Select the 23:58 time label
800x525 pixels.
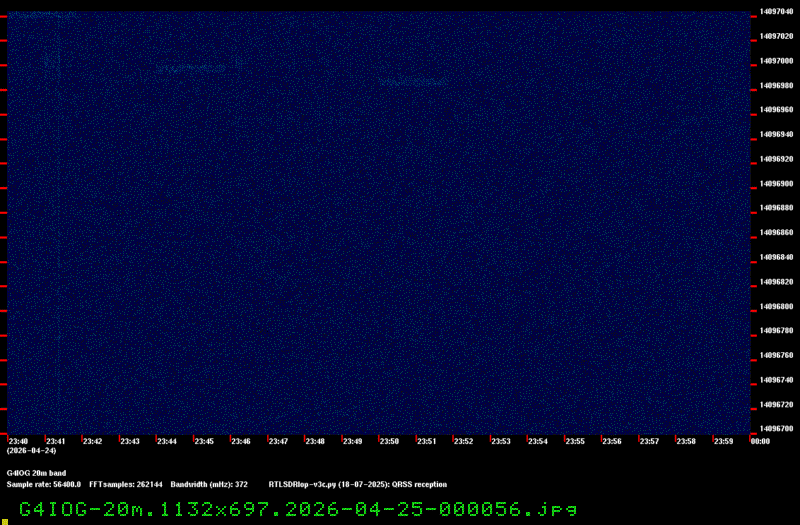[686, 441]
